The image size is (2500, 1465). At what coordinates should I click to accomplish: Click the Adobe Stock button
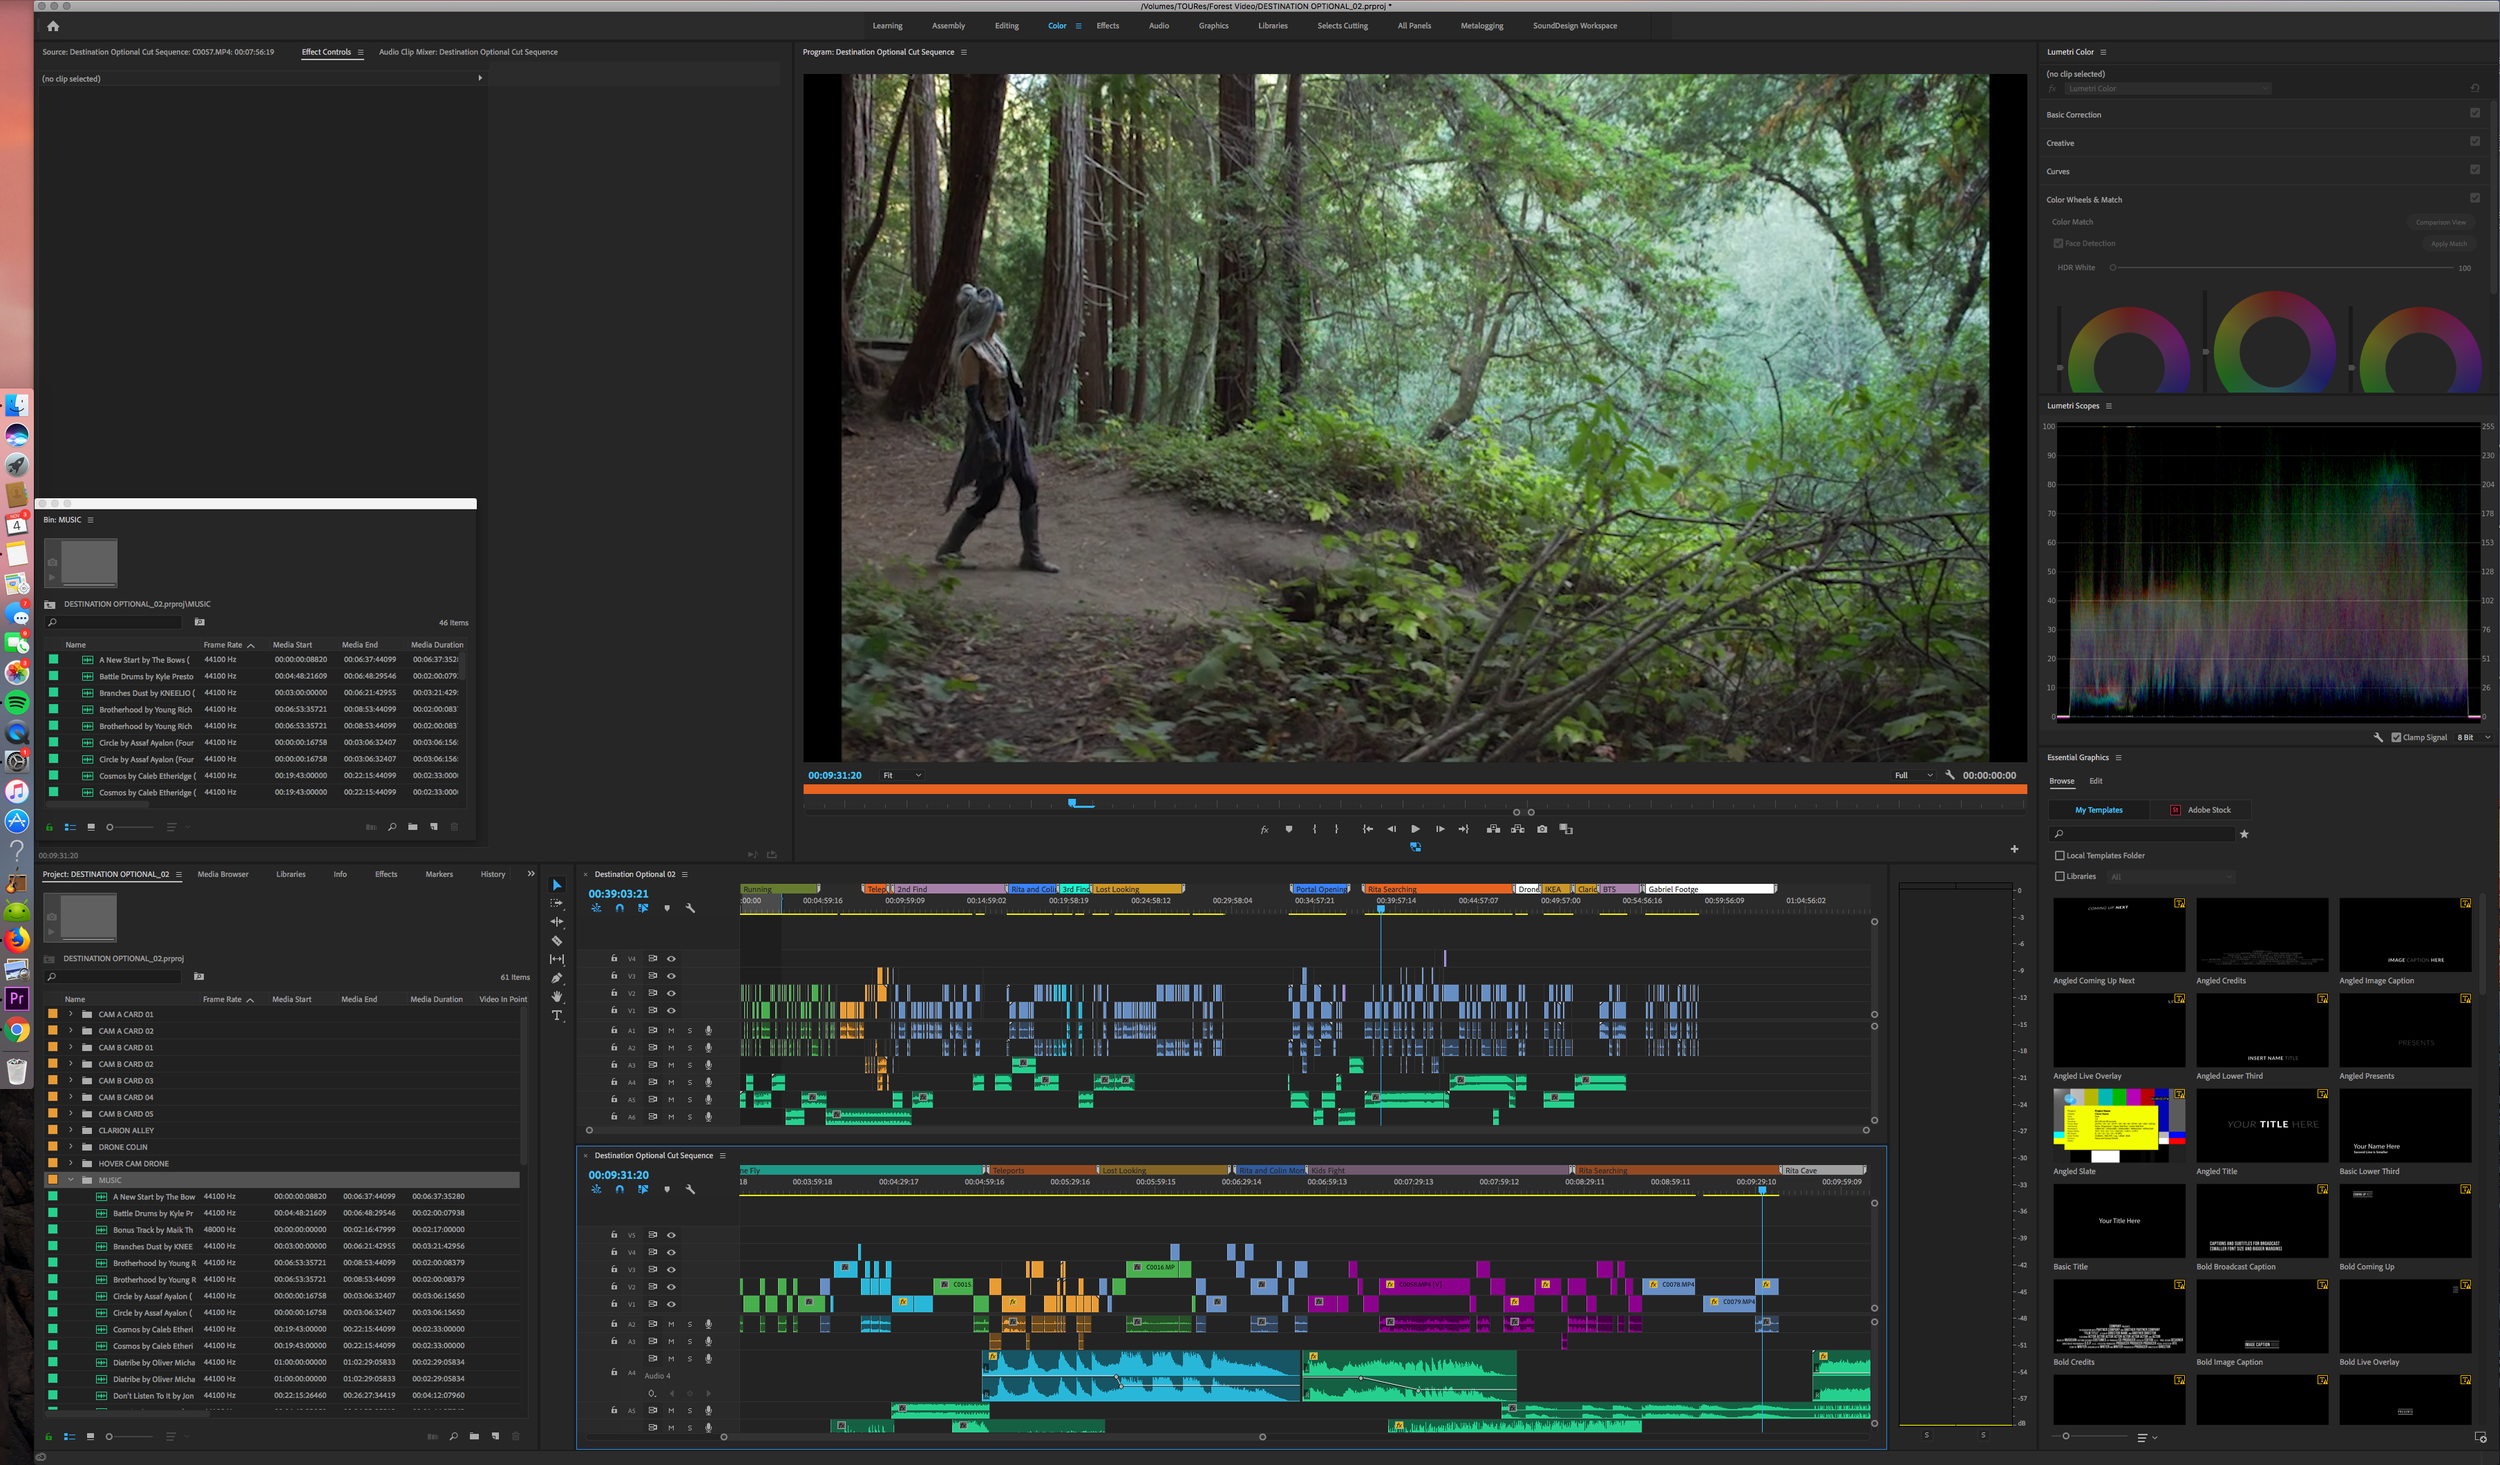click(x=2200, y=810)
